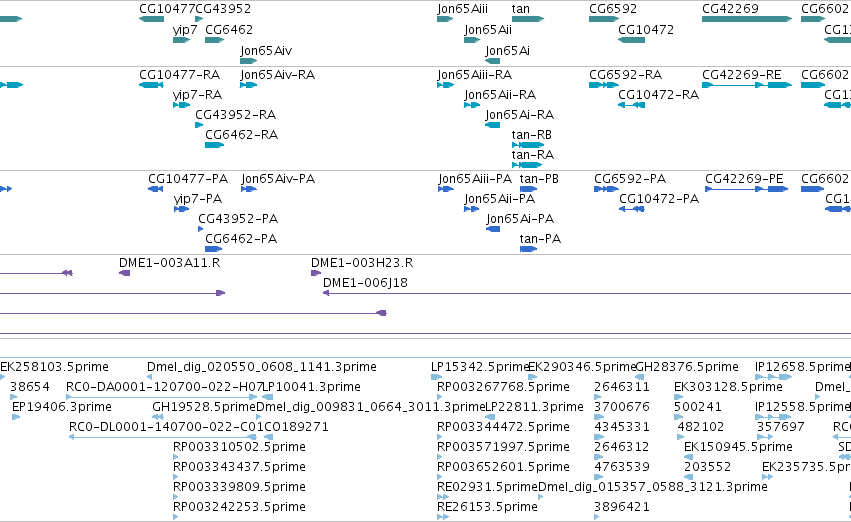The width and height of the screenshot is (851, 522).
Task: Click protein CG10477-PA
Action: tap(188, 179)
